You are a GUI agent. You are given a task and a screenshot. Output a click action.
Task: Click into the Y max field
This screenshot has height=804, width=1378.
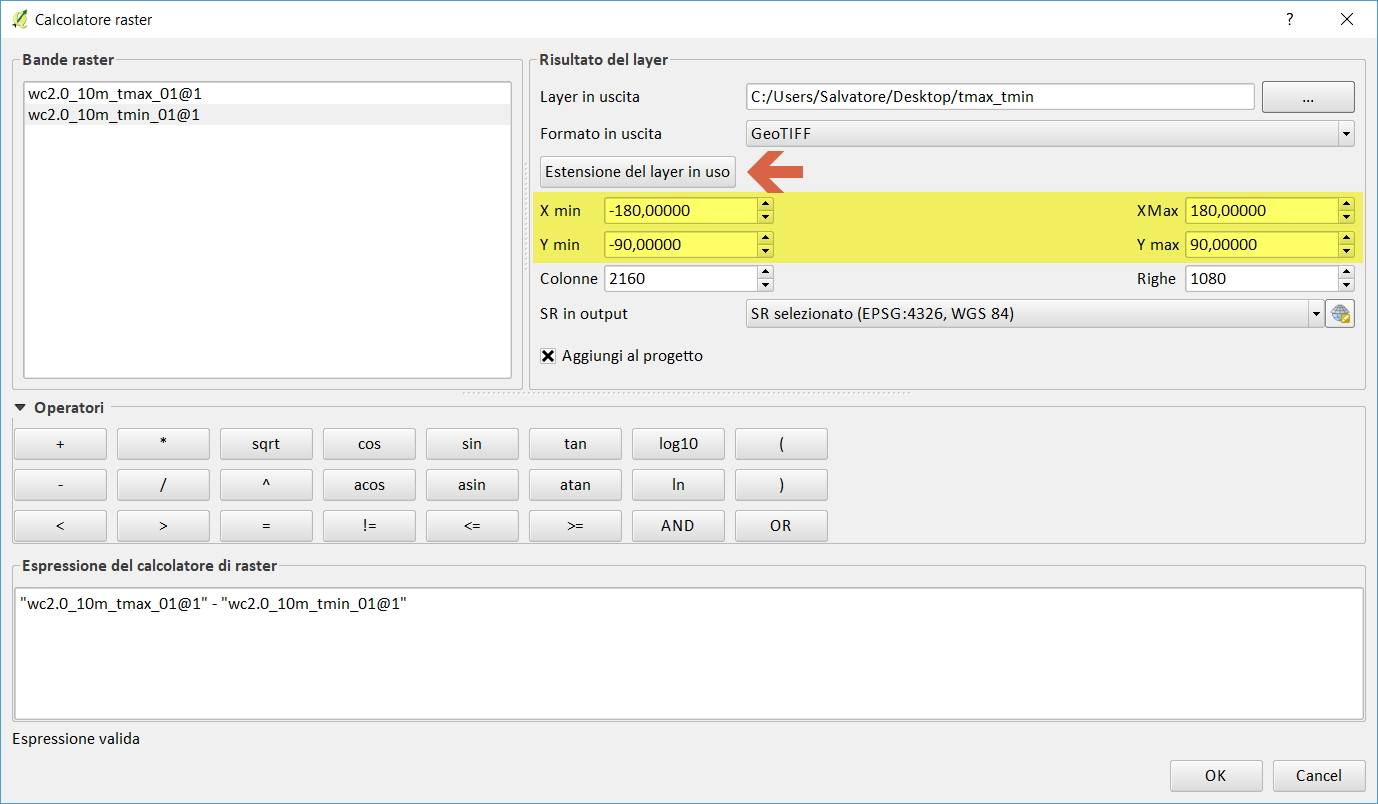pos(1262,245)
